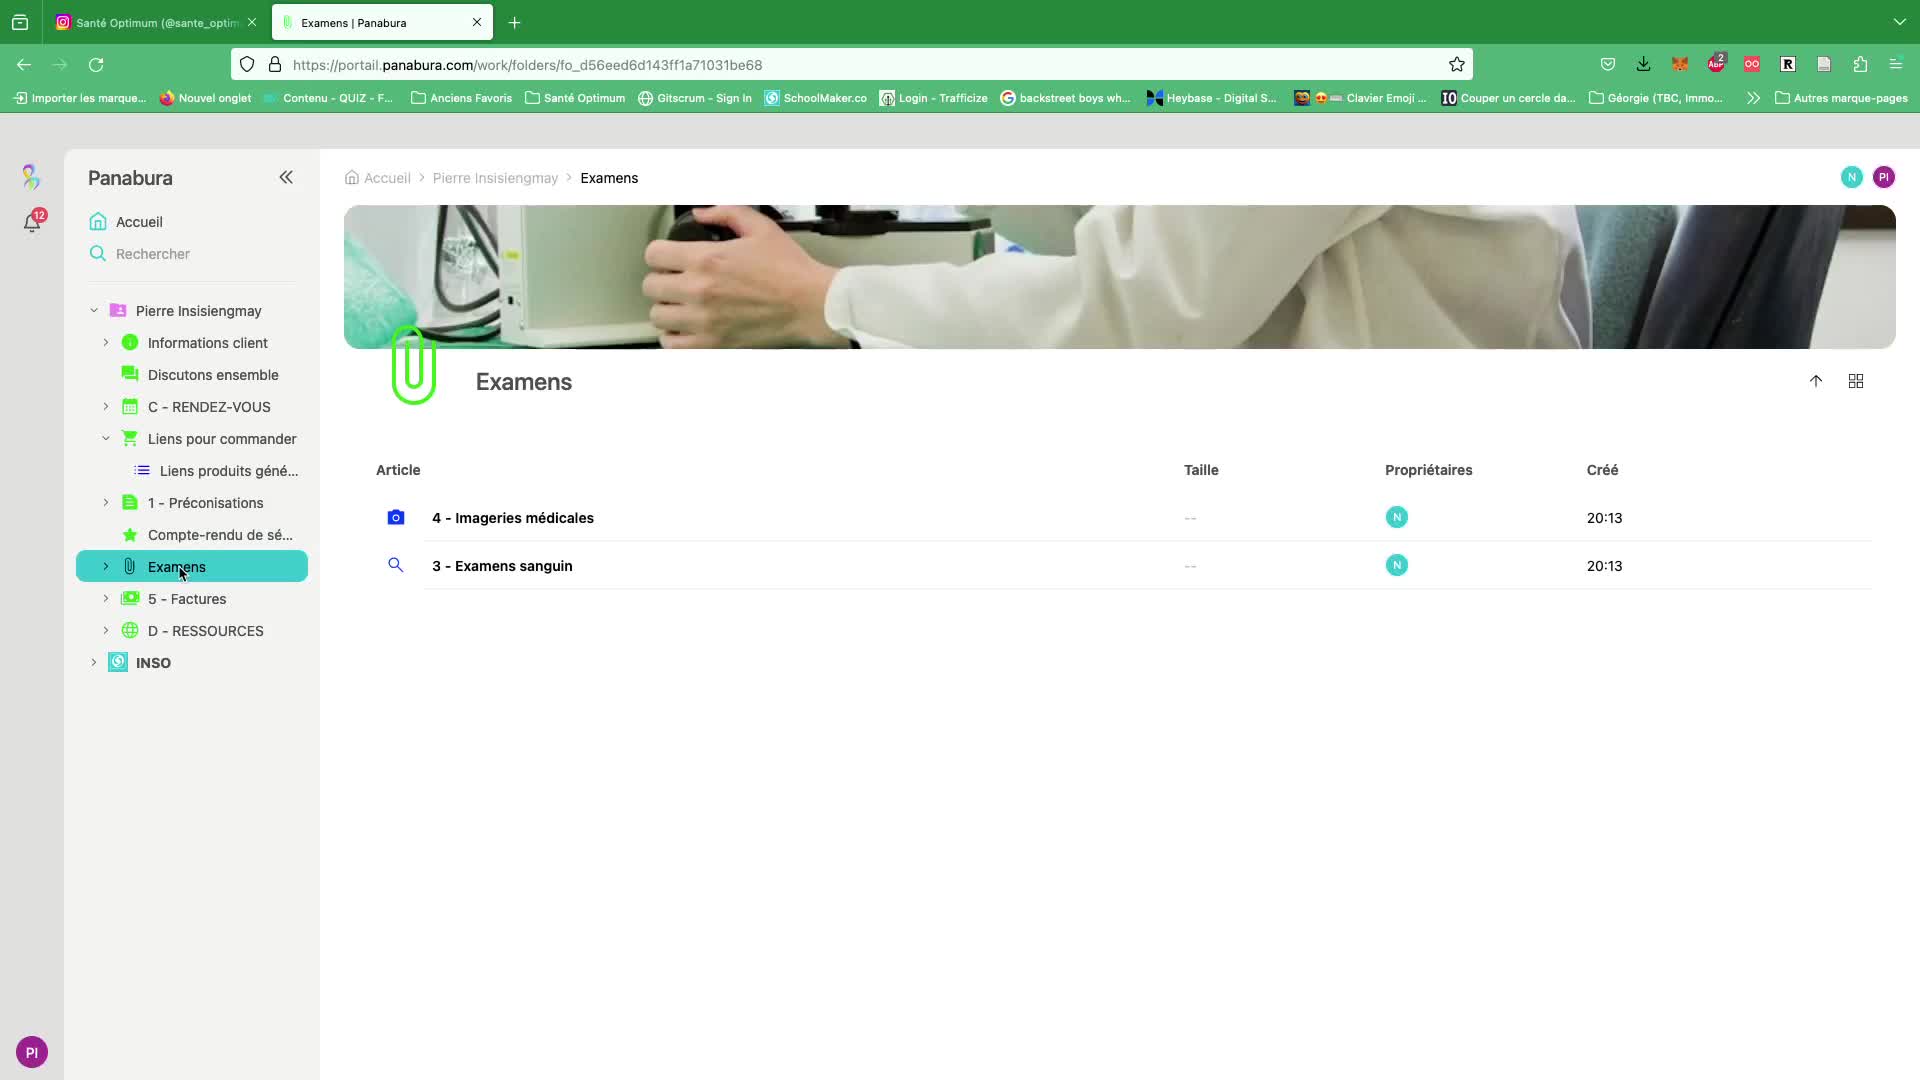Open Gitscrum - Sign In bookmark
1920x1080 pixels.
coord(695,98)
